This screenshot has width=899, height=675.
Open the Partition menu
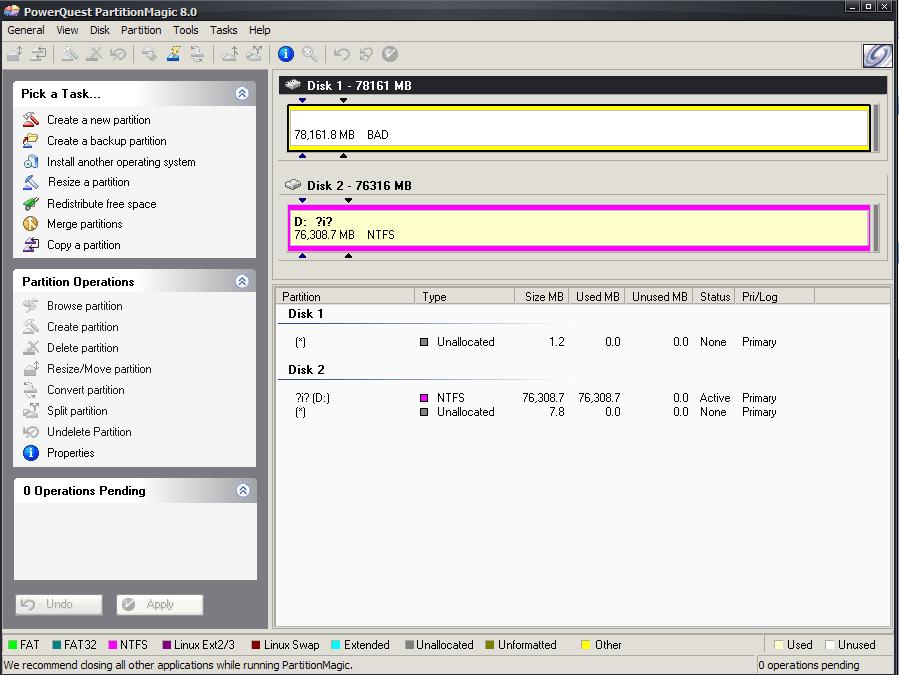pos(141,30)
